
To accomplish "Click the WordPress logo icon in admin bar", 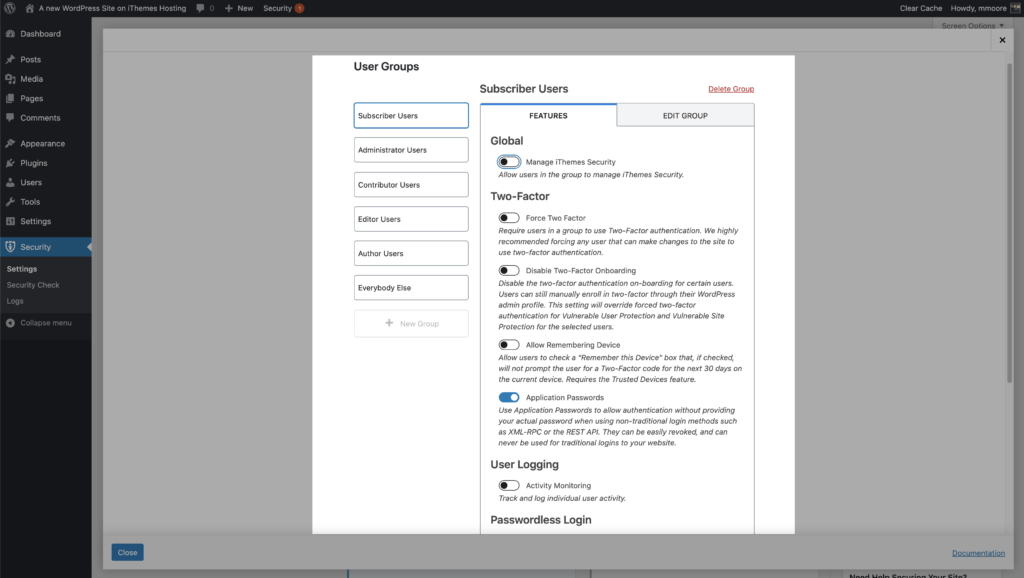I will [x=10, y=8].
